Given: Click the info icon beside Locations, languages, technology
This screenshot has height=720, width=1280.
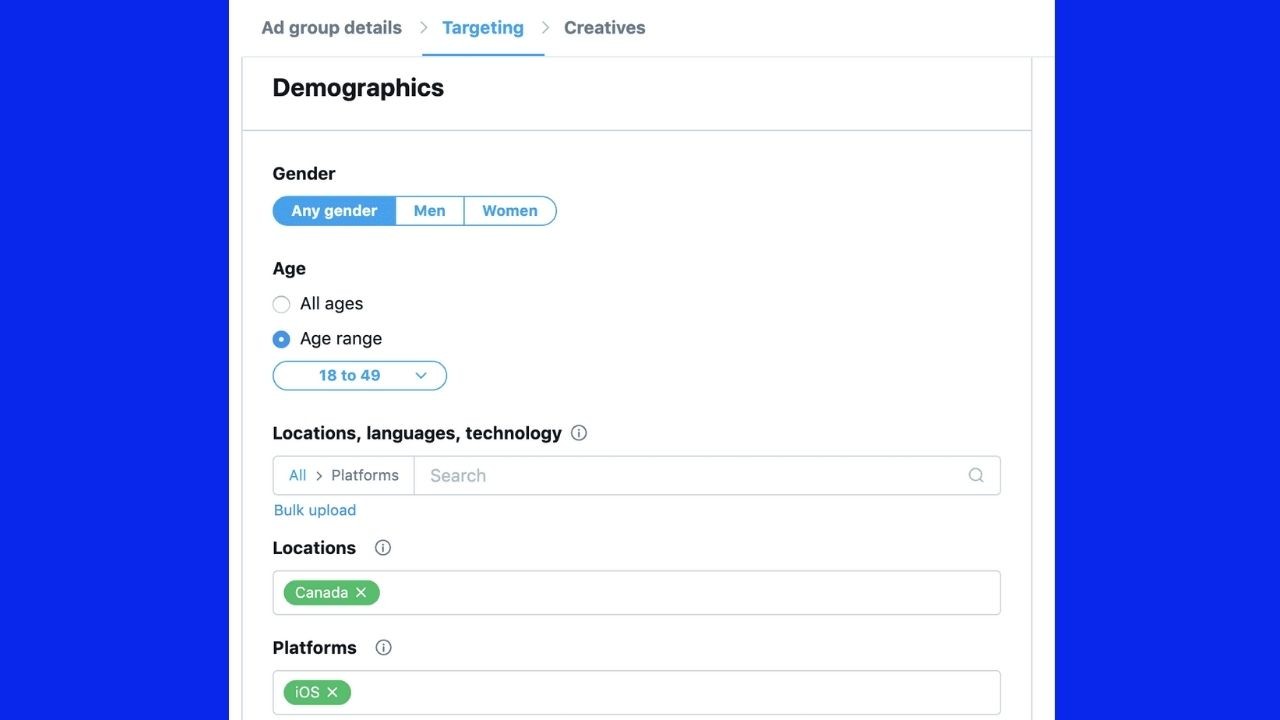Looking at the screenshot, I should click(x=579, y=433).
